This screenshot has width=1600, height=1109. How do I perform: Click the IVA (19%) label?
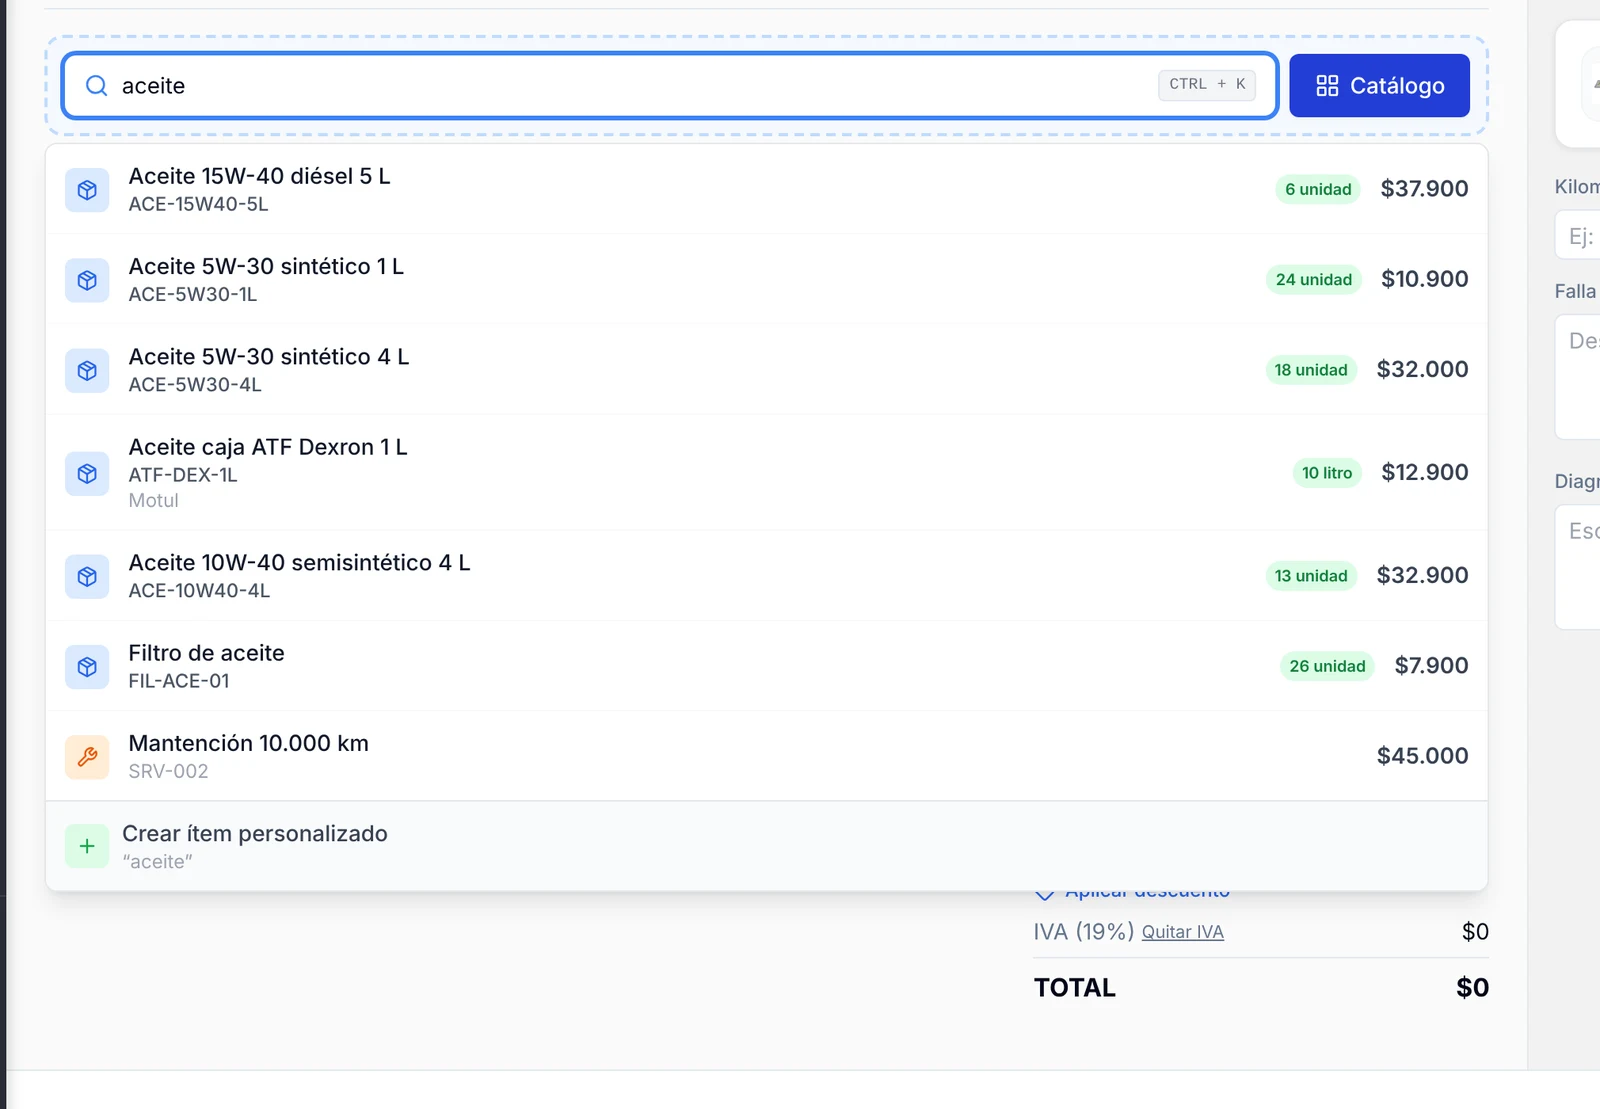click(x=1084, y=932)
